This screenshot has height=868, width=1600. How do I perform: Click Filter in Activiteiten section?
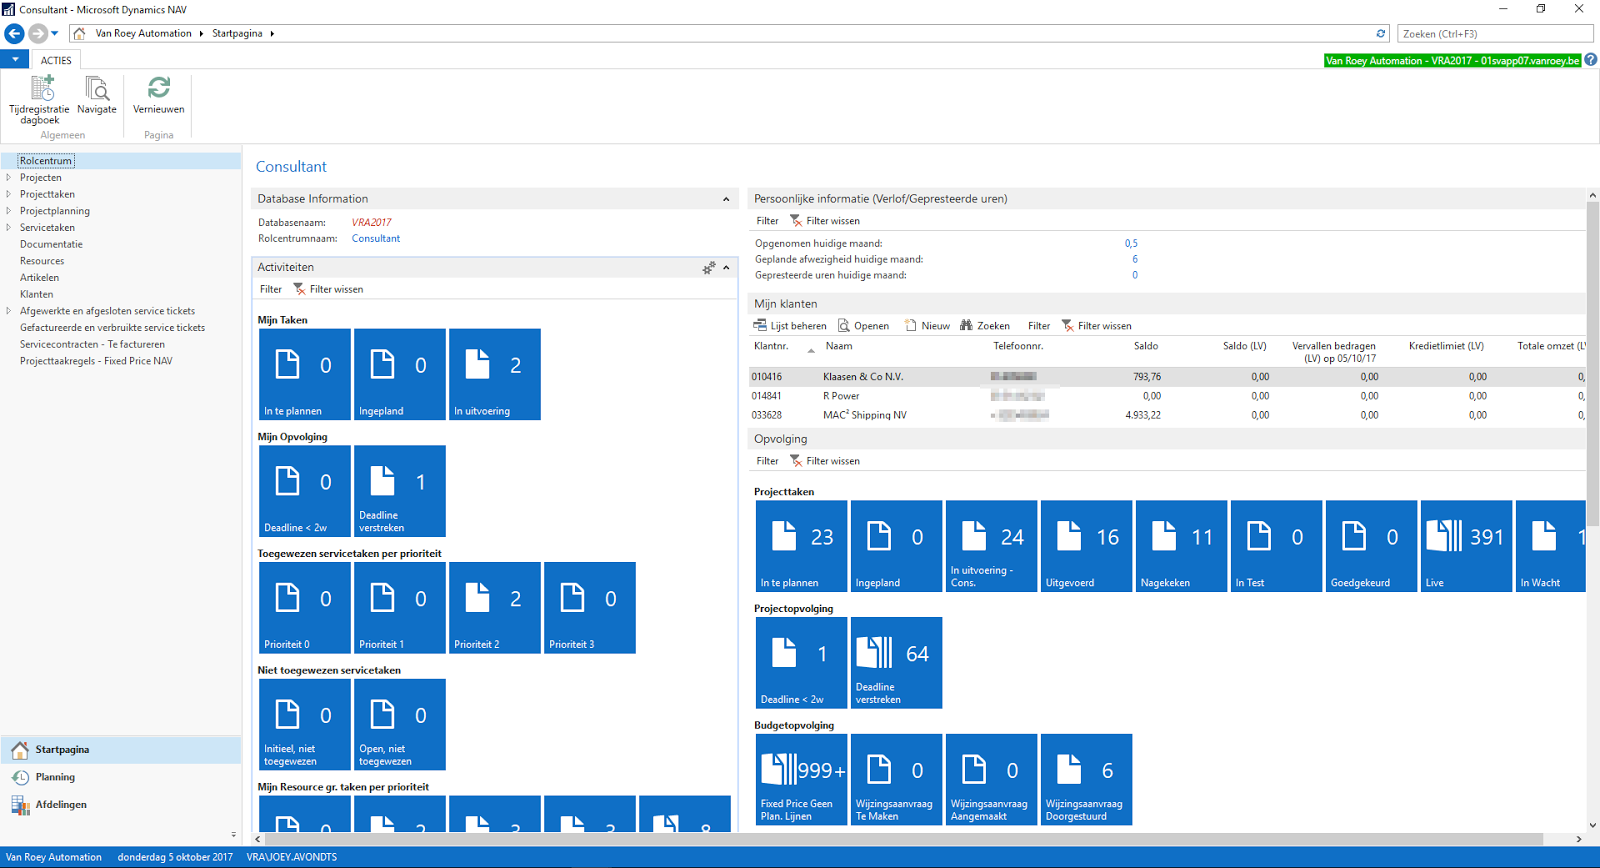[271, 289]
